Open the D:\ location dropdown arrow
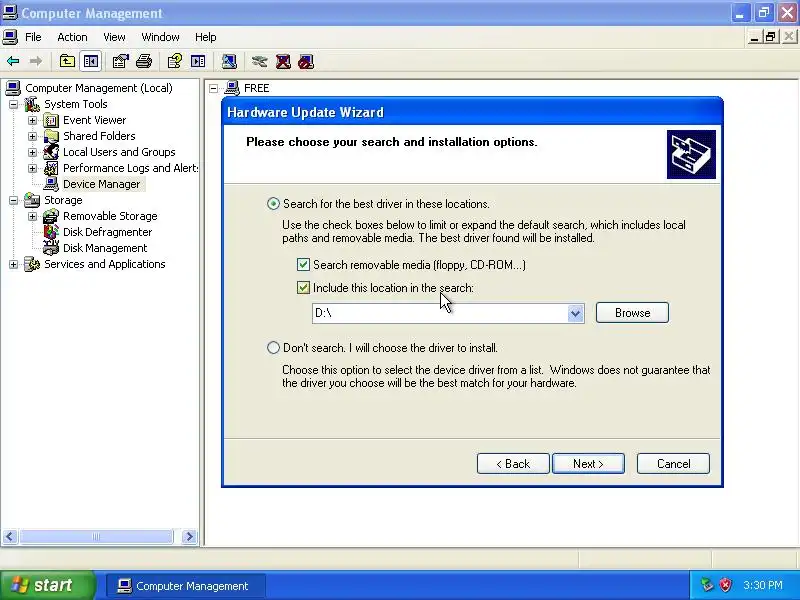 click(576, 313)
